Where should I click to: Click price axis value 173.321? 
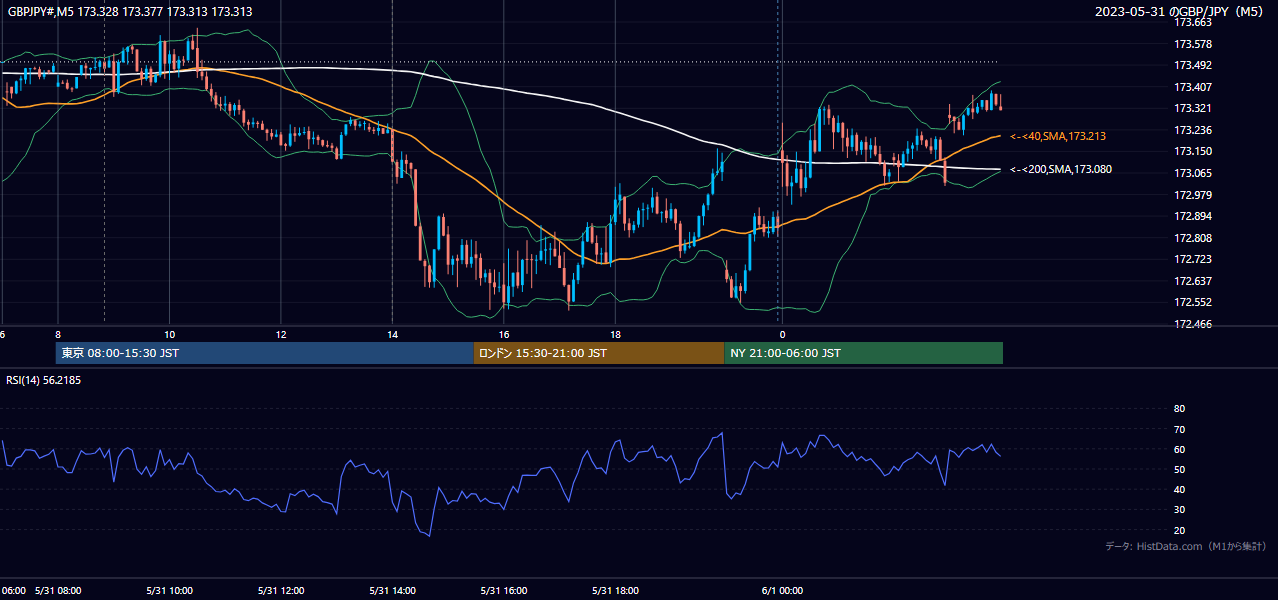coord(1193,108)
